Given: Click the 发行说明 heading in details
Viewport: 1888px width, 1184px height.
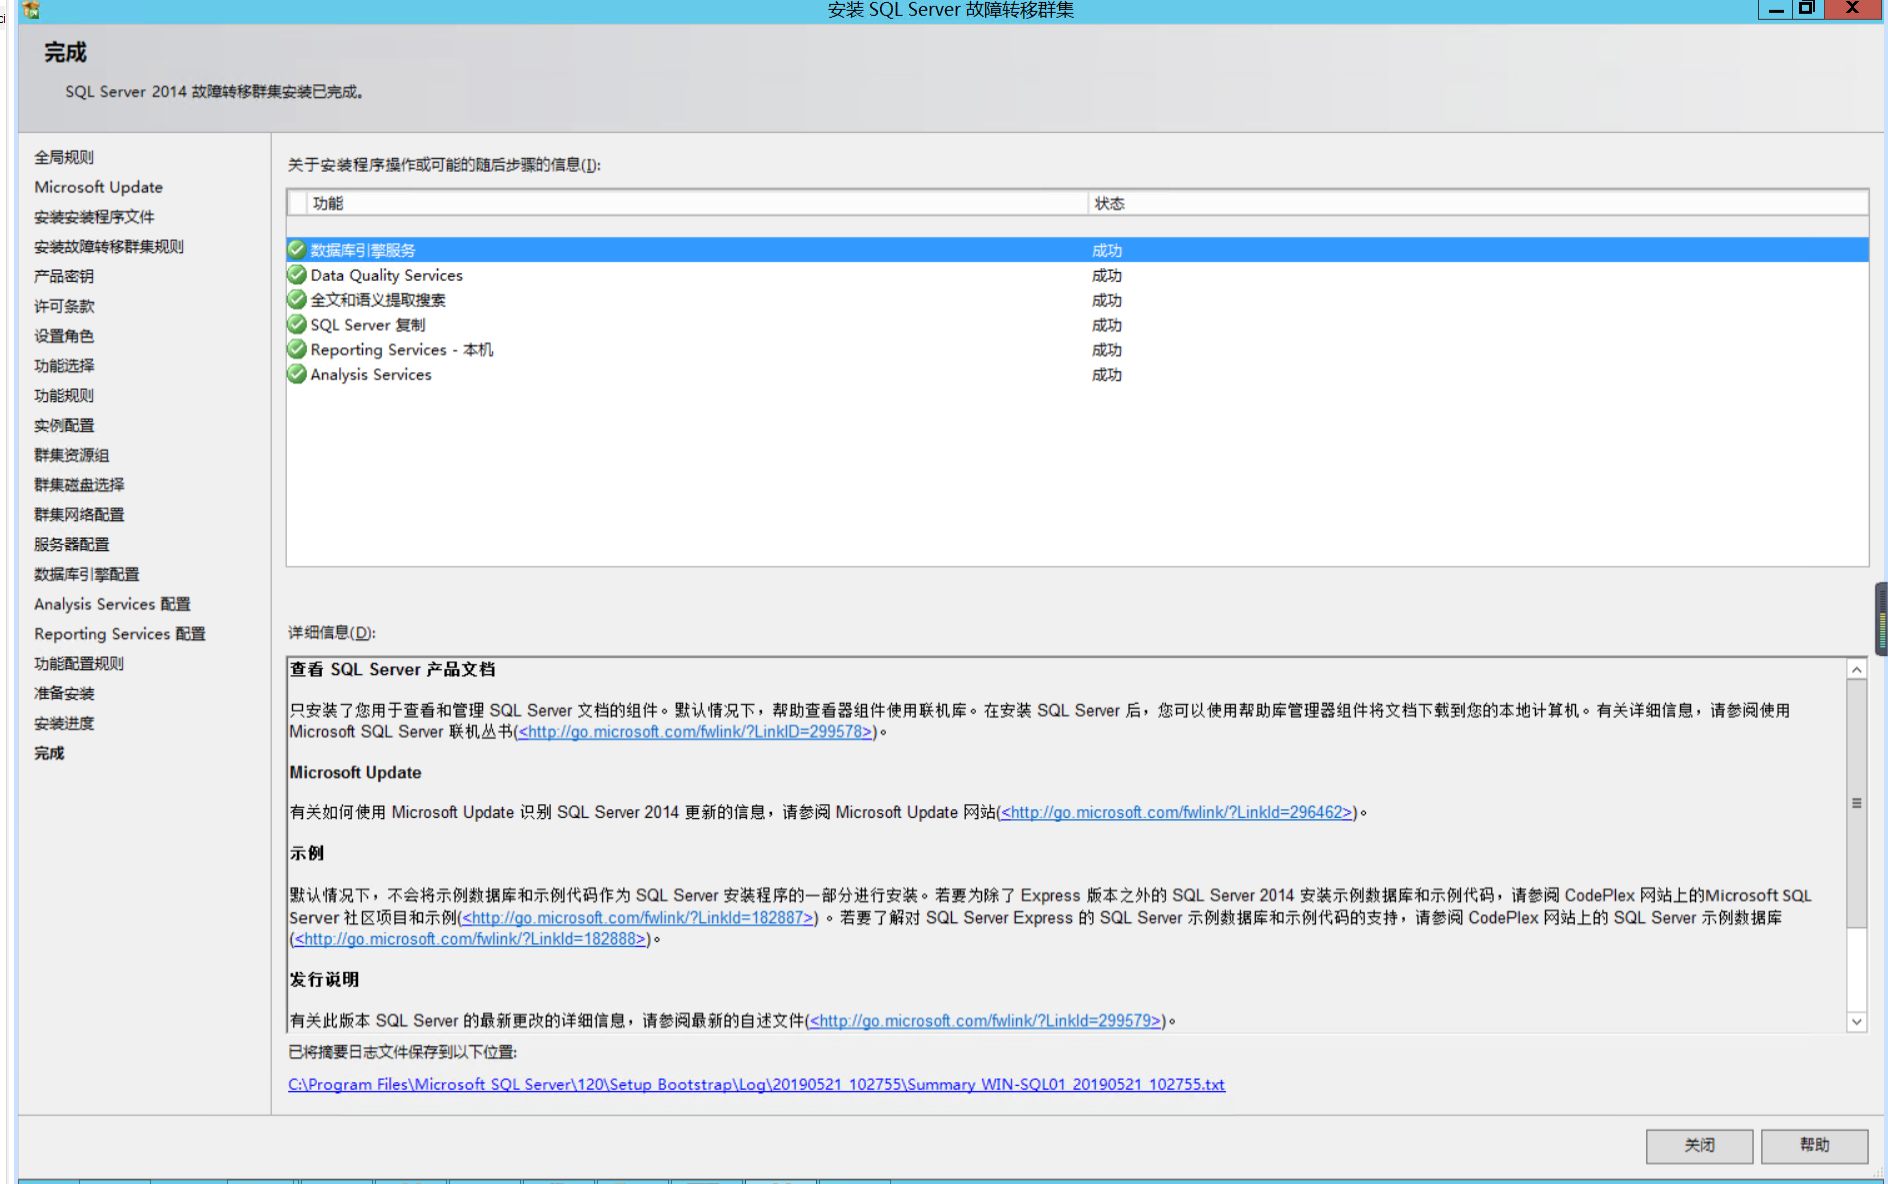Looking at the screenshot, I should pyautogui.click(x=324, y=980).
